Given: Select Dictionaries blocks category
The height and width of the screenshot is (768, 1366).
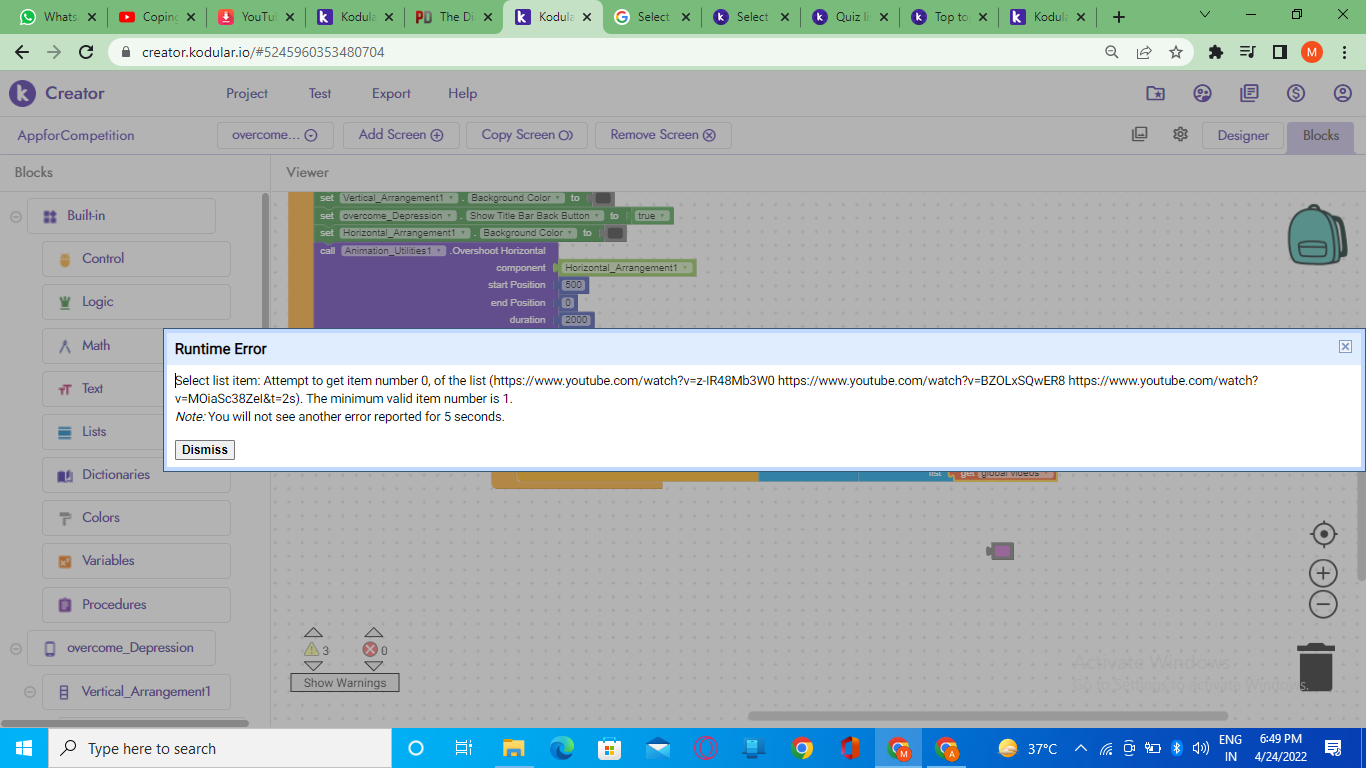Looking at the screenshot, I should tap(136, 475).
